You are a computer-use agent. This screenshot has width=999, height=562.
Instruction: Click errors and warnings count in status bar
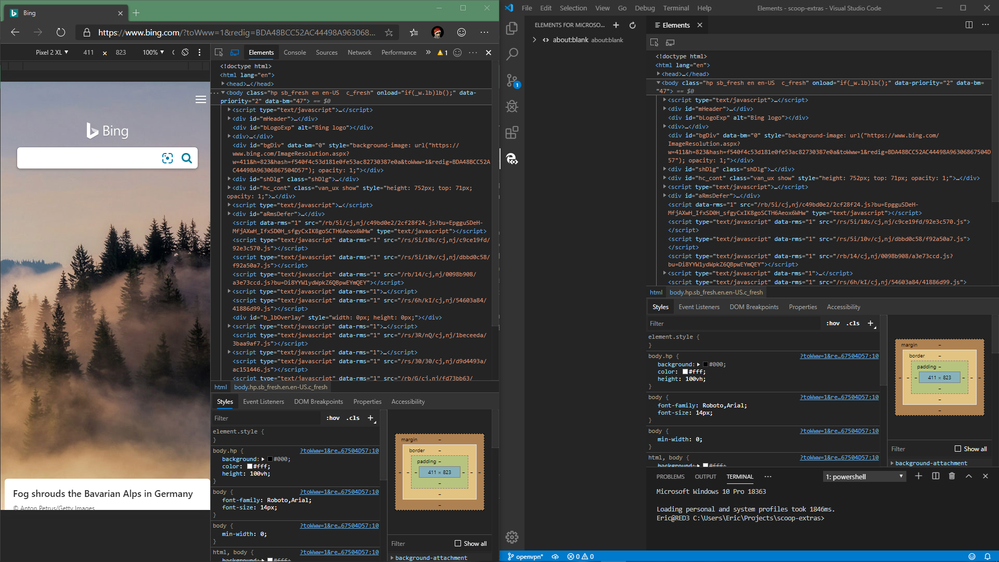[x=580, y=556]
